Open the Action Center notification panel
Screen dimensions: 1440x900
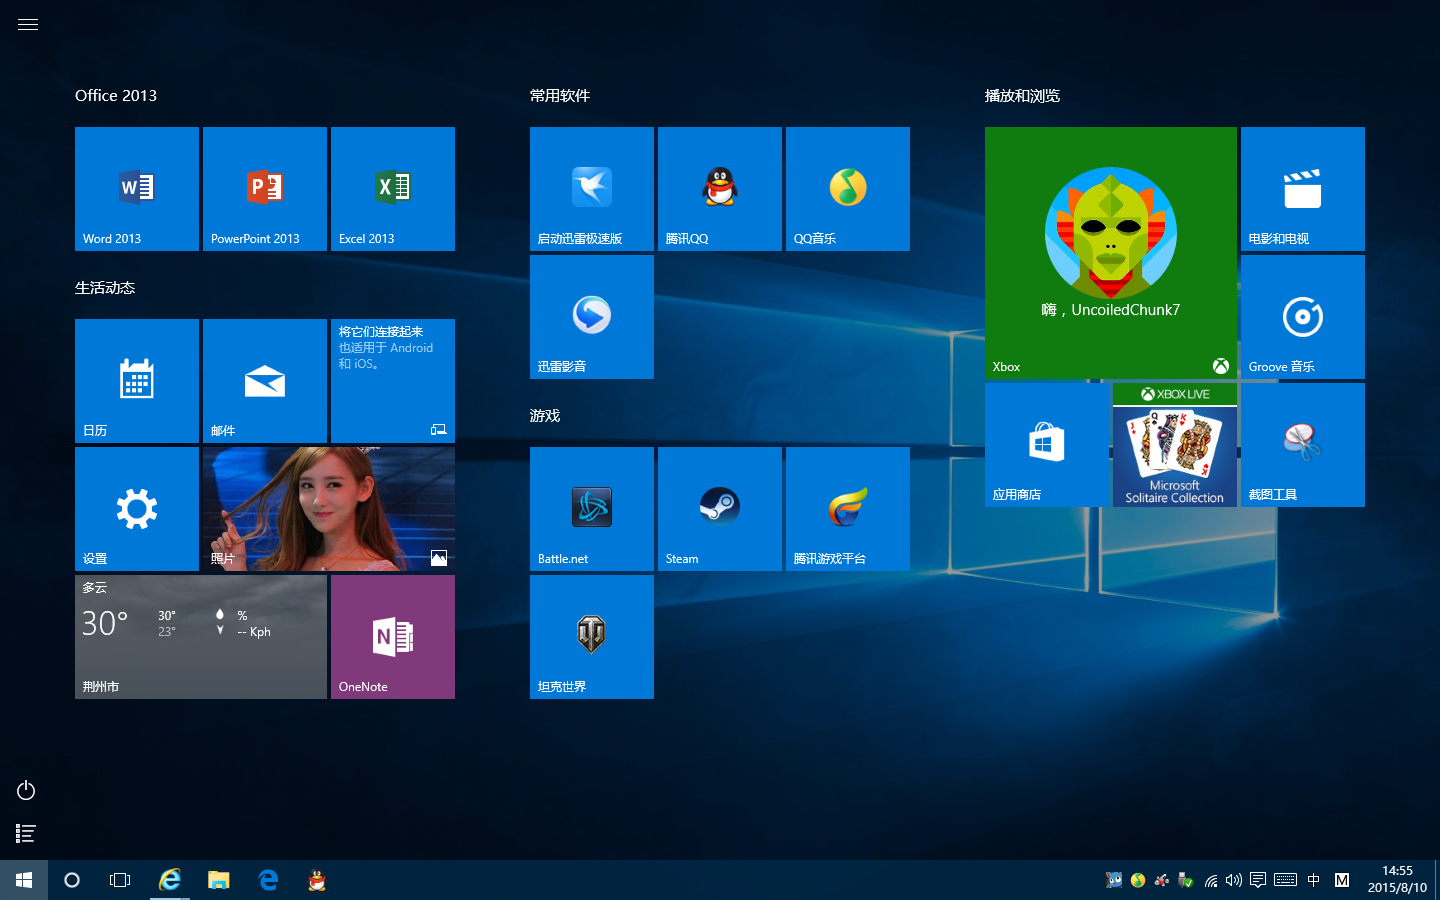tap(1257, 880)
